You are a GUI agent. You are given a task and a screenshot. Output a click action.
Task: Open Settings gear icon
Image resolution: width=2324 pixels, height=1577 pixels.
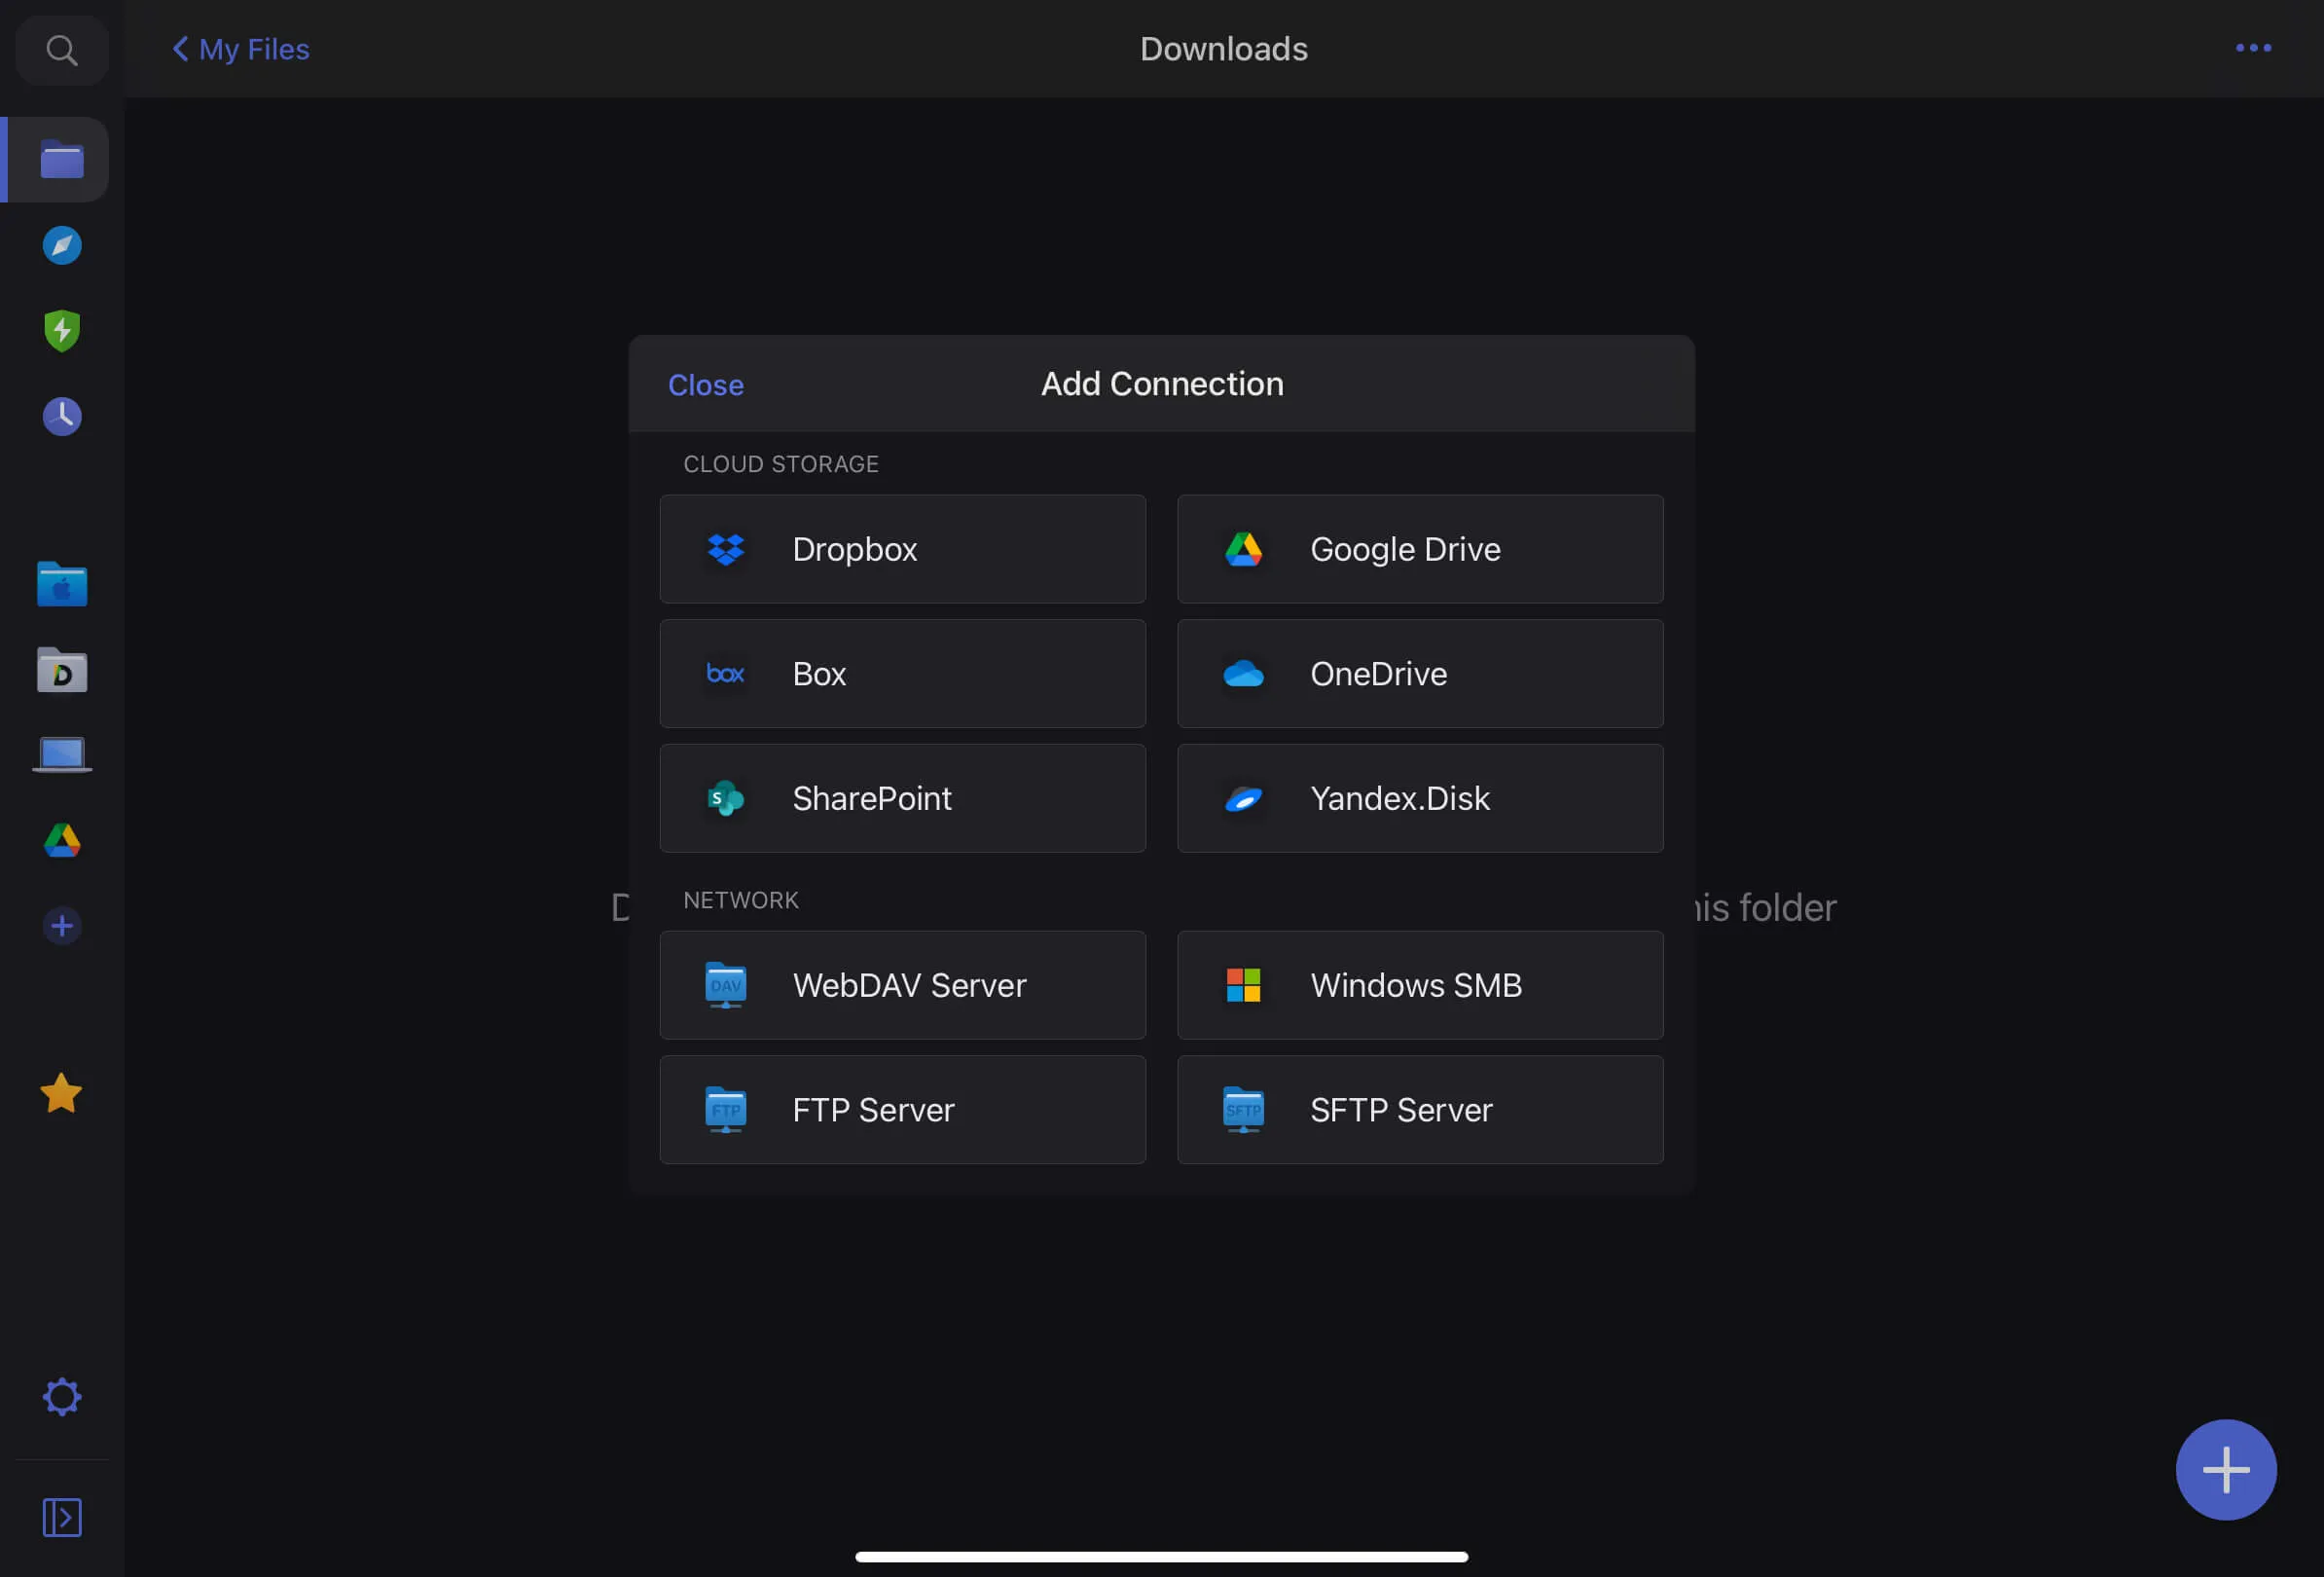(x=61, y=1397)
